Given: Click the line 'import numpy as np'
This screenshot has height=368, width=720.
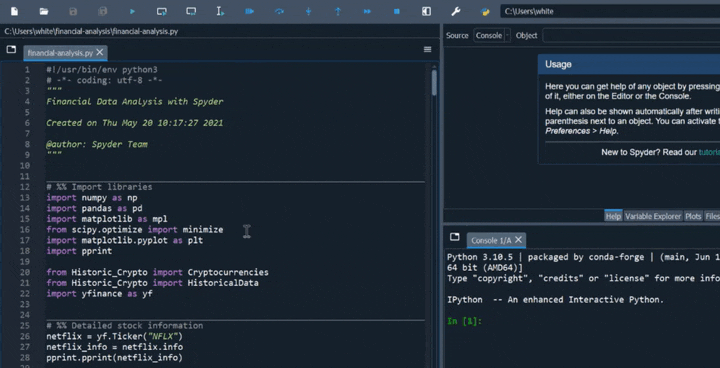Looking at the screenshot, I should [x=92, y=198].
